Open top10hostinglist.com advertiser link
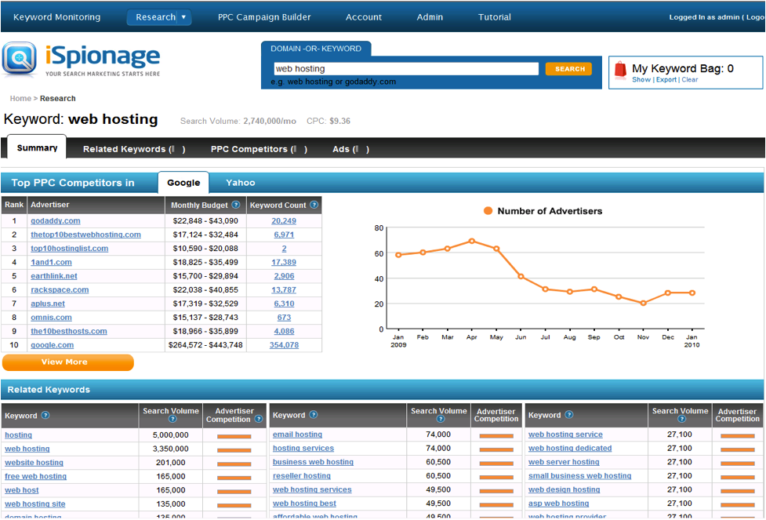Viewport: 766px width, 520px height. [x=69, y=248]
